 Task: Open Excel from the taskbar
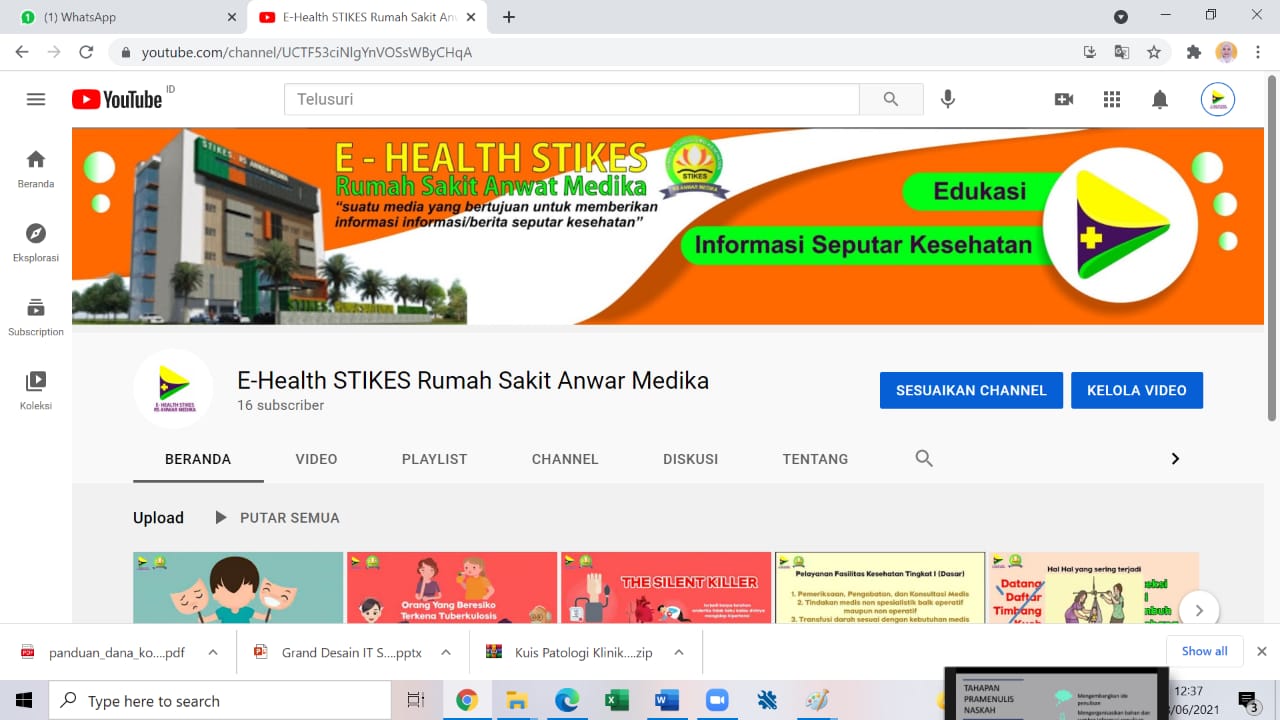coord(616,700)
